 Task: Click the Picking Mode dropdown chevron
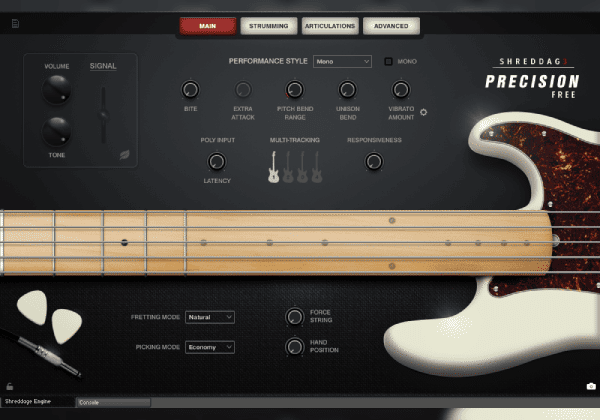(x=229, y=347)
